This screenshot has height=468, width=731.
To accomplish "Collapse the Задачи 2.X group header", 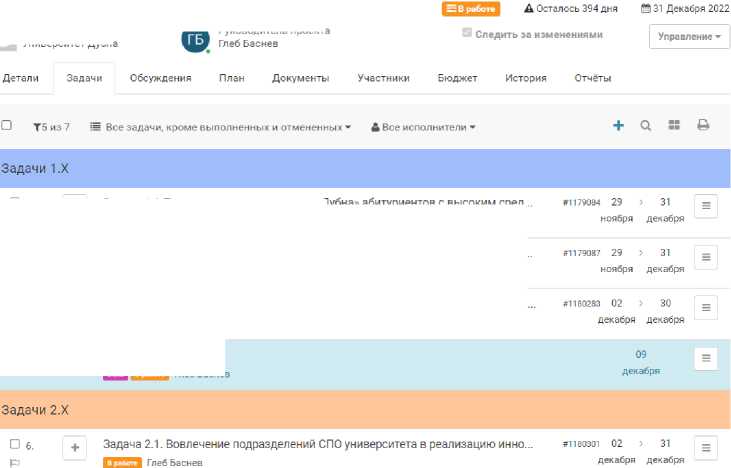I will tap(365, 410).
